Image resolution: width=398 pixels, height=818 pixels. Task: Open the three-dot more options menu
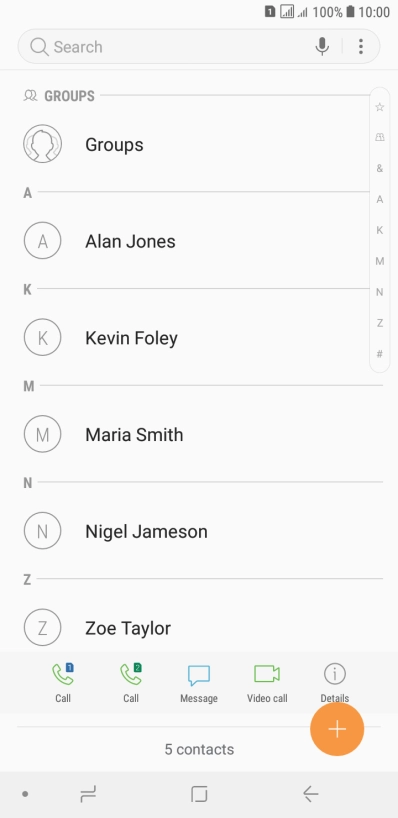pos(360,47)
